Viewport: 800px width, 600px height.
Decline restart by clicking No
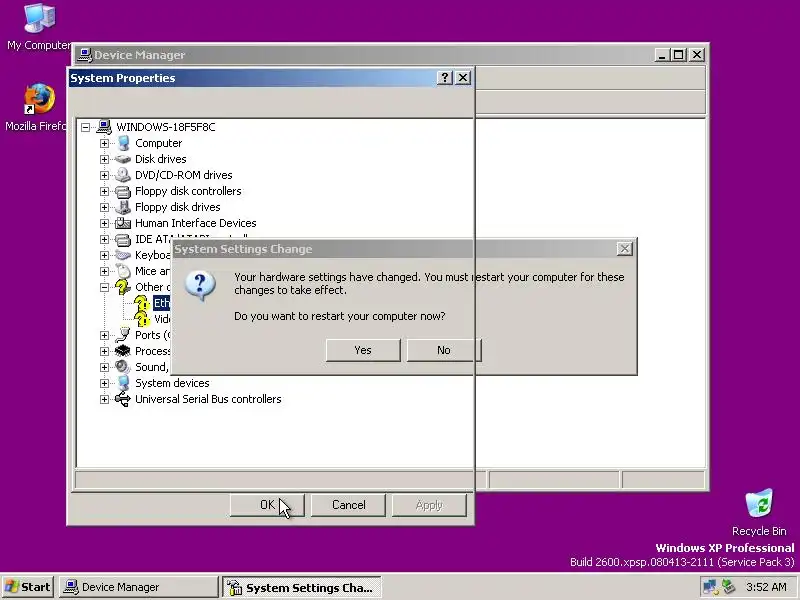[x=443, y=350]
